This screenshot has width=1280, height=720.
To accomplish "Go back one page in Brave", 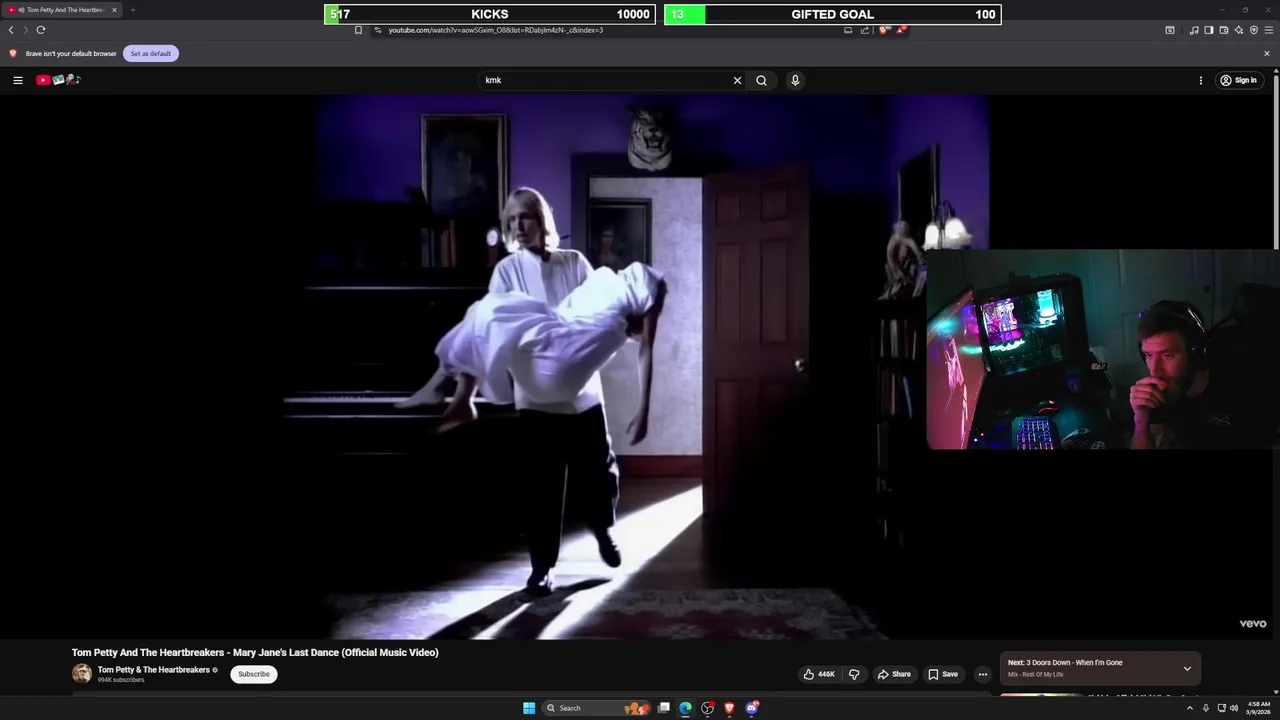I will (x=11, y=30).
